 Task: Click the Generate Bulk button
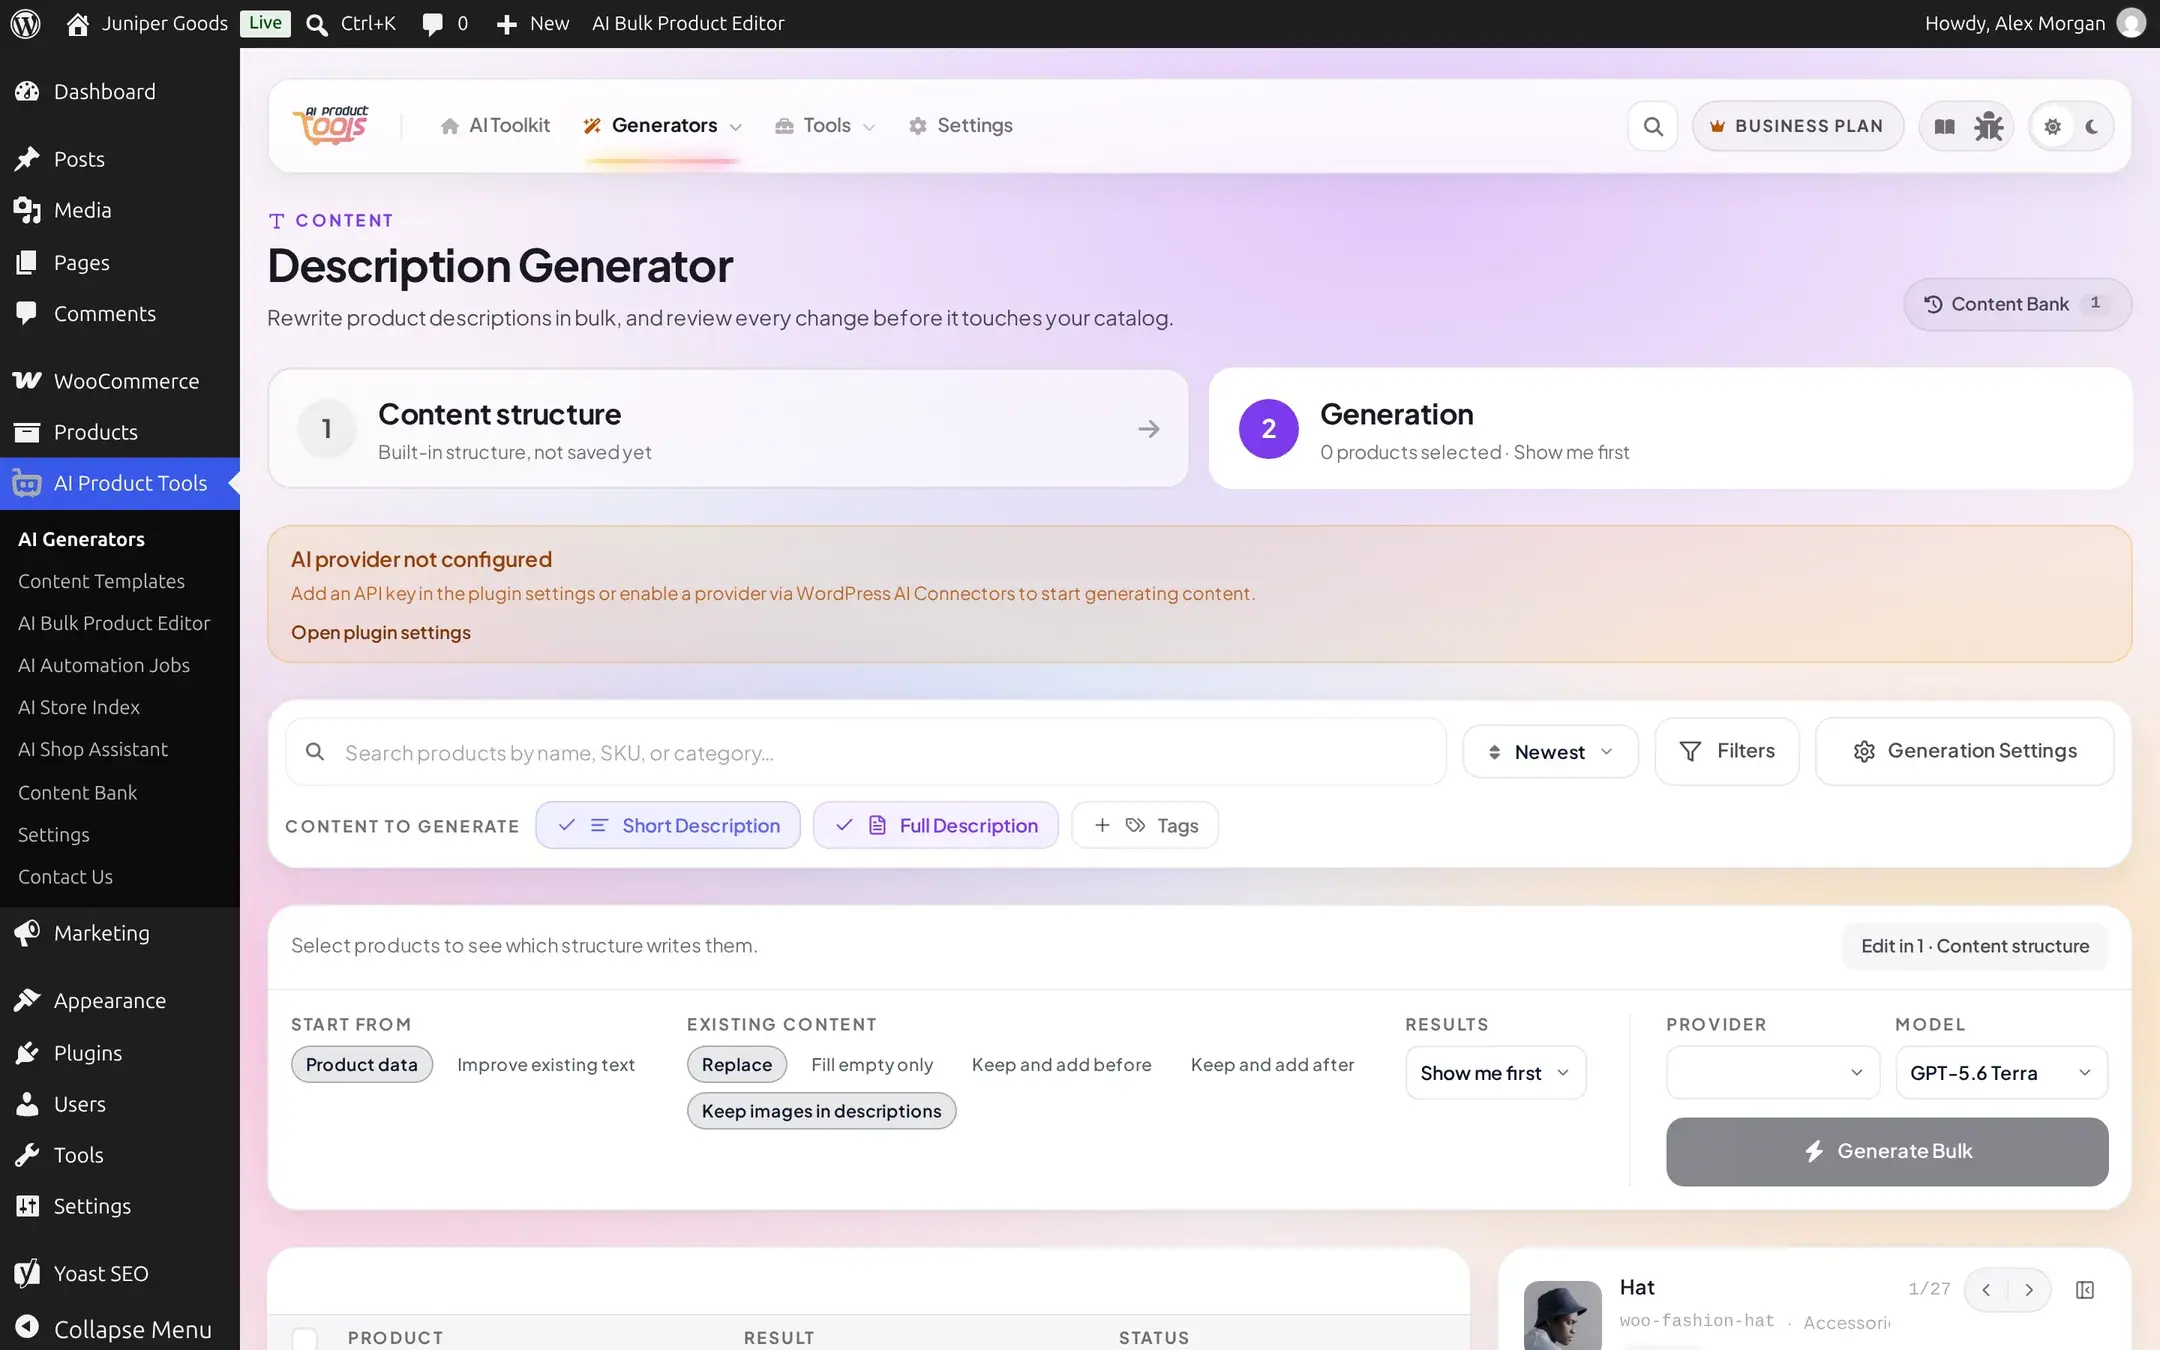pyautogui.click(x=1887, y=1151)
